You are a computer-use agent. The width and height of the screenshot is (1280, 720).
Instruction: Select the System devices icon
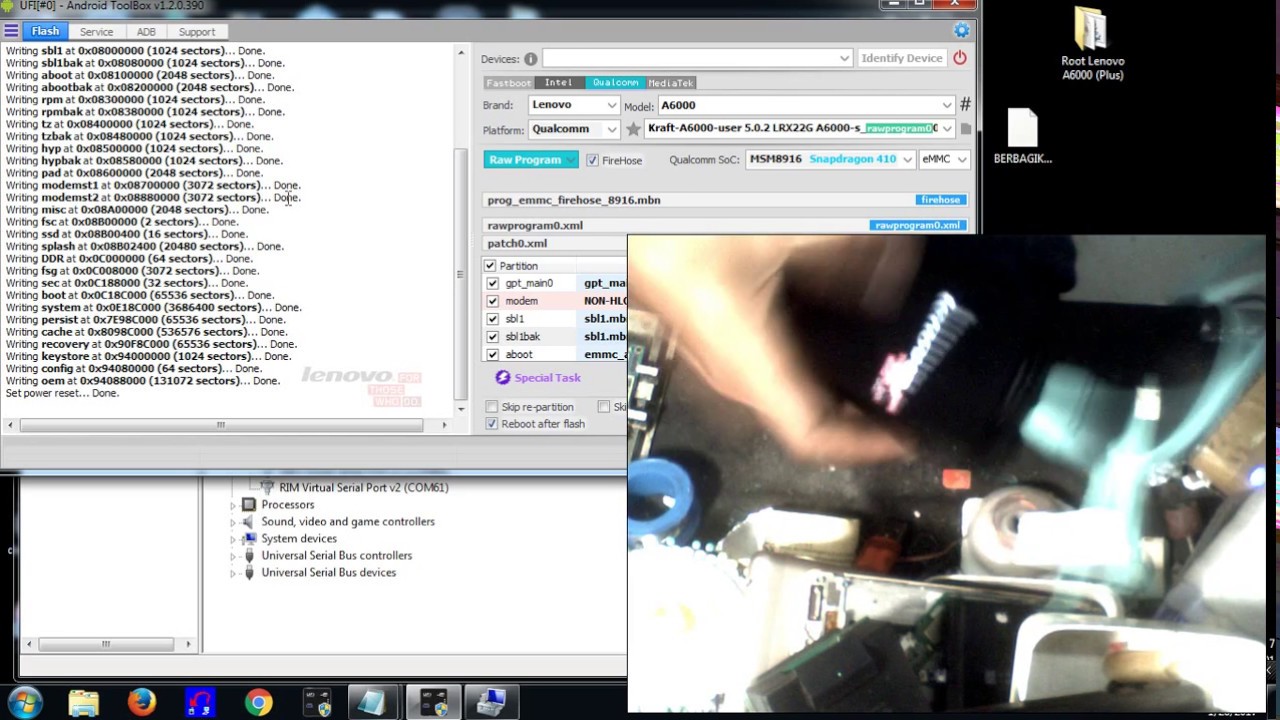click(249, 539)
